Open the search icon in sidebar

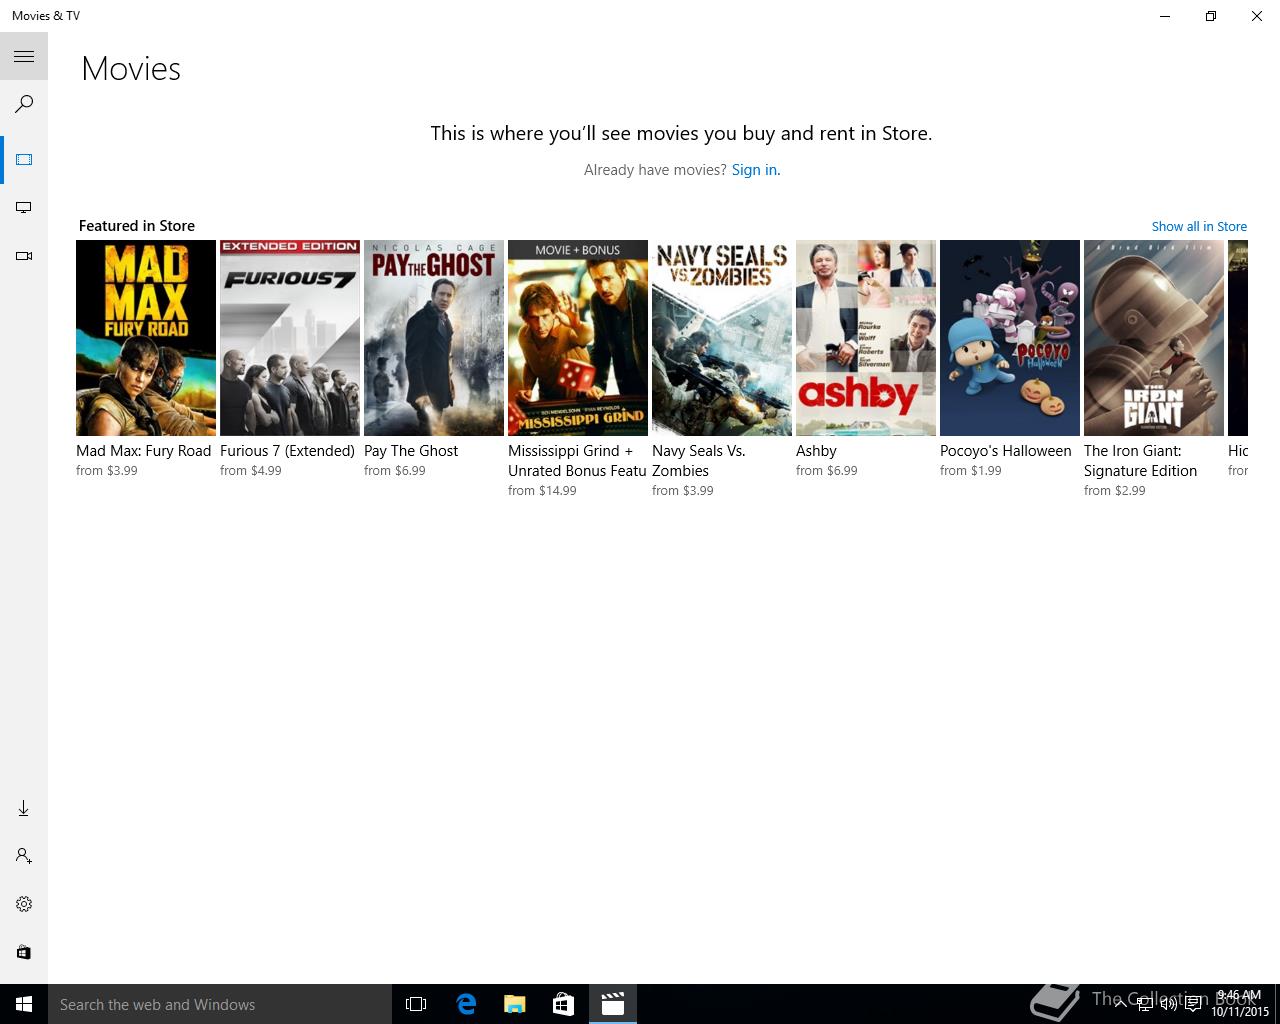pyautogui.click(x=24, y=104)
